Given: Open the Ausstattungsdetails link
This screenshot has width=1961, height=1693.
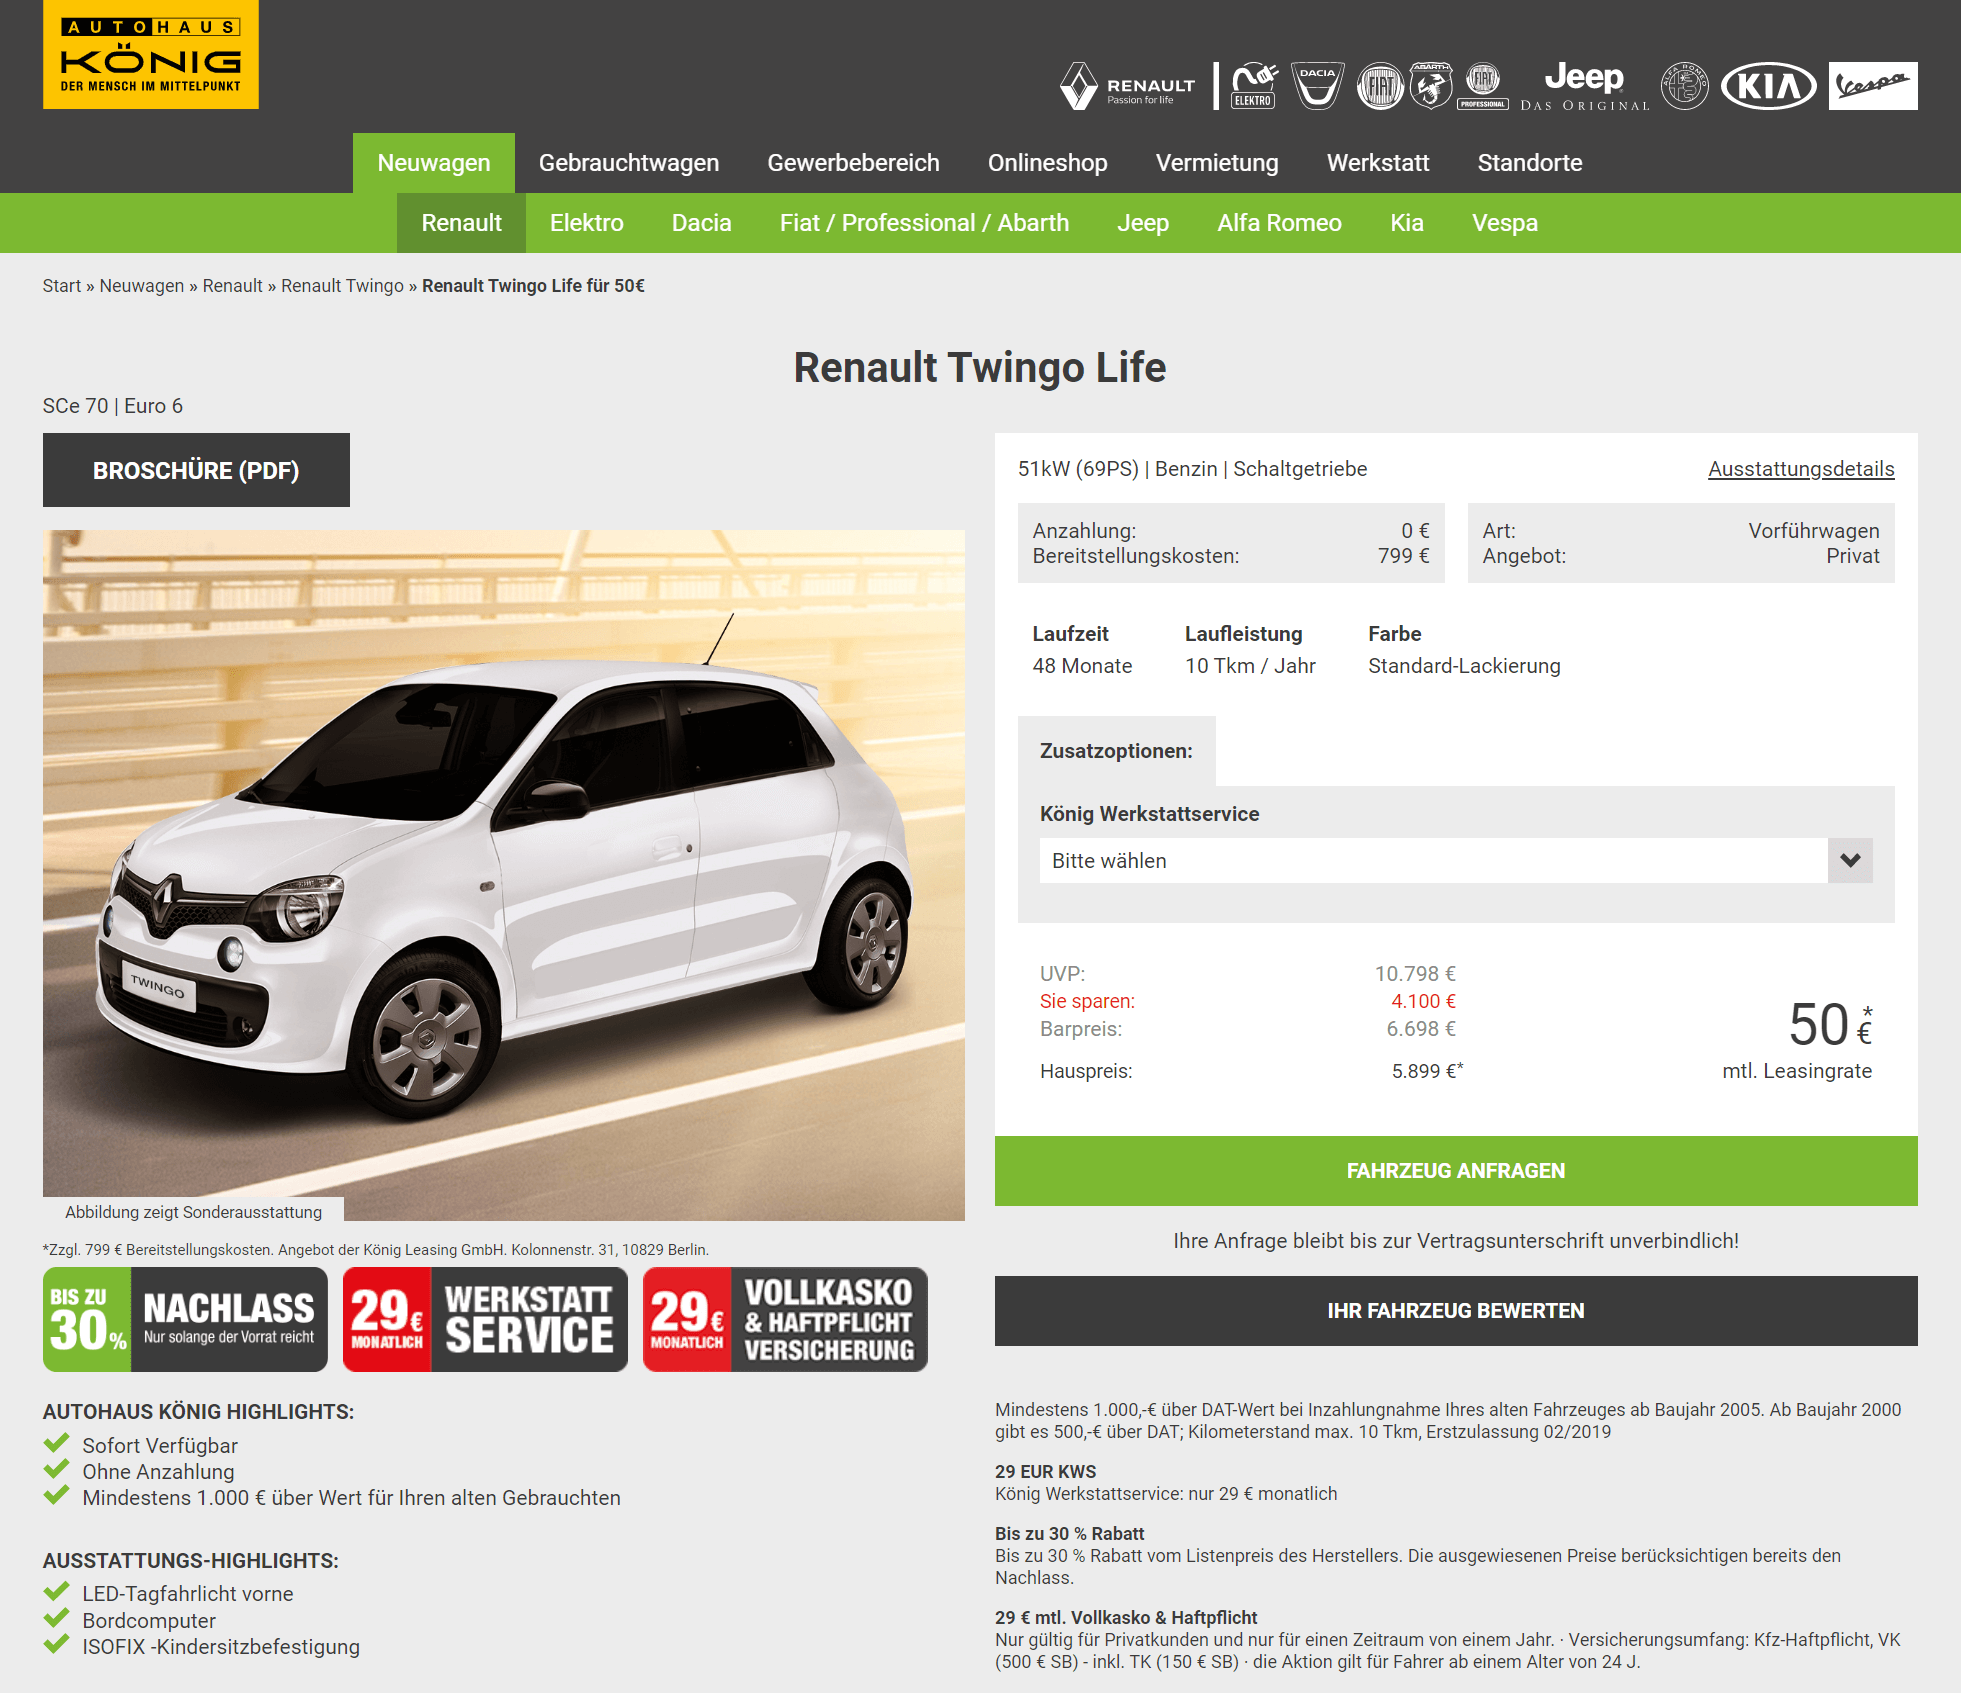Looking at the screenshot, I should tap(1801, 469).
